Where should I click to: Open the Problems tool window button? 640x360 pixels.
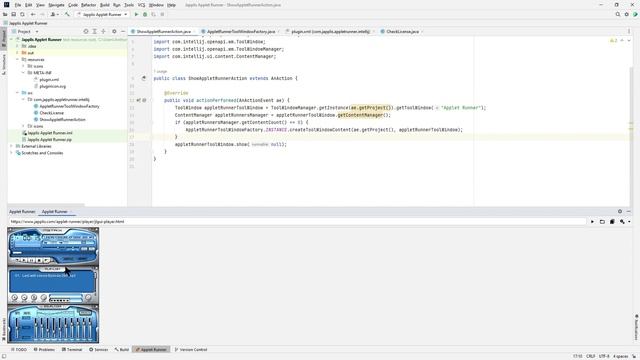click(x=44, y=350)
